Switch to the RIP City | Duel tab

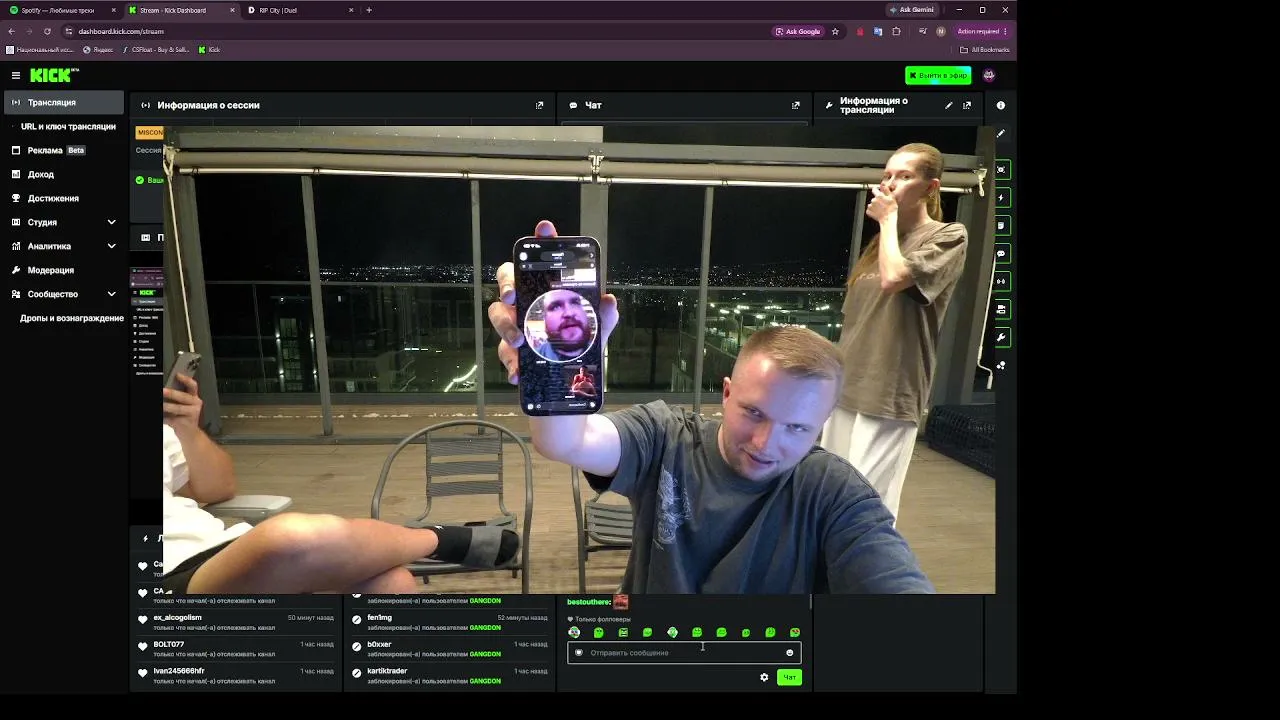[x=300, y=10]
